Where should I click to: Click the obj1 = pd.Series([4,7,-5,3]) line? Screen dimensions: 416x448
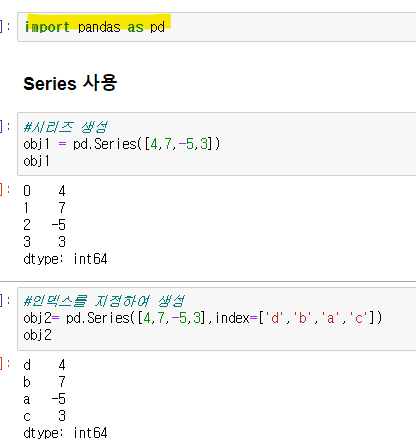point(122,144)
